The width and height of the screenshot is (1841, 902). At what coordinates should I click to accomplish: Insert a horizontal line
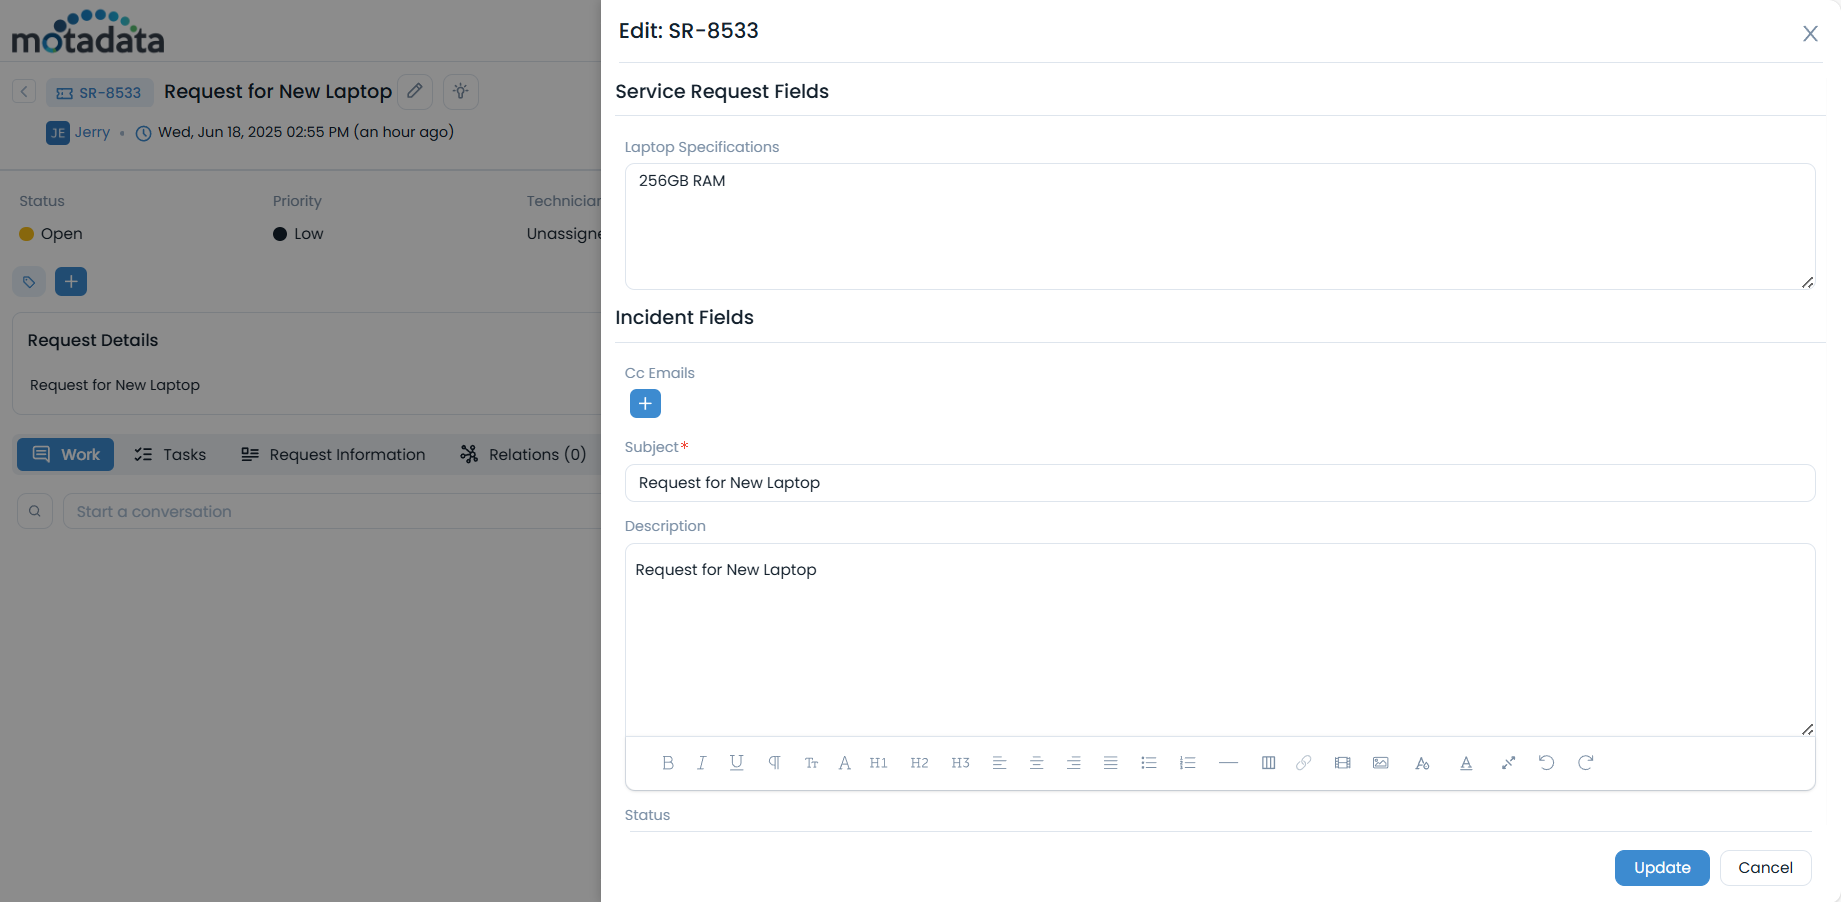pyautogui.click(x=1228, y=763)
